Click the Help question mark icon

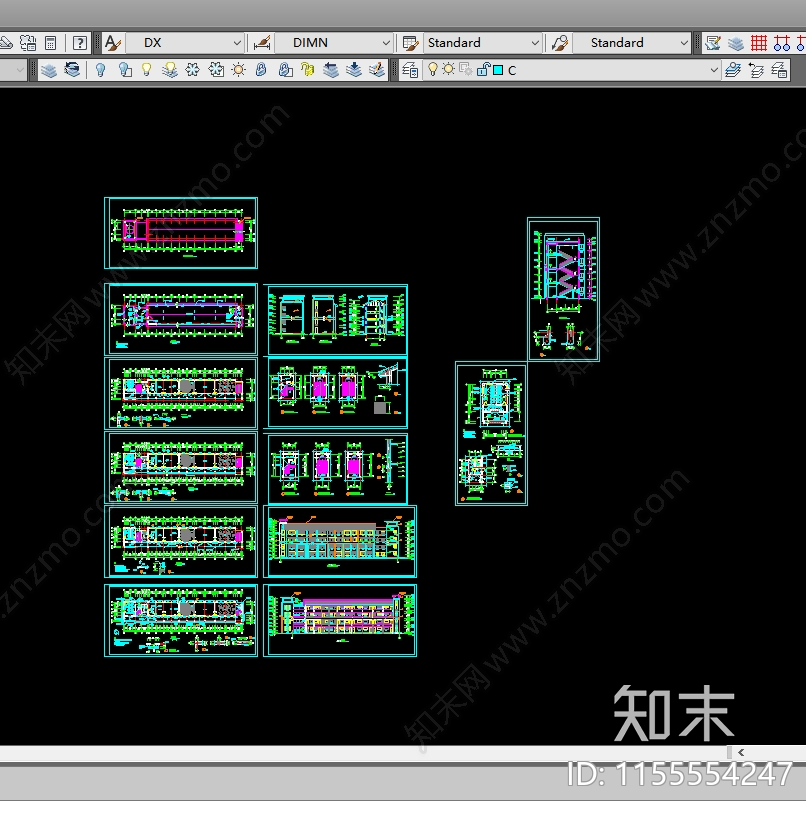coord(80,43)
